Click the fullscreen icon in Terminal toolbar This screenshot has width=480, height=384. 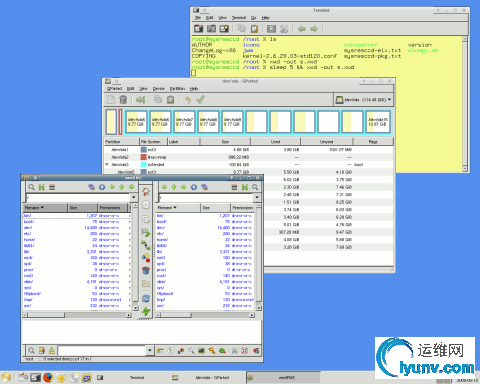pos(272,29)
